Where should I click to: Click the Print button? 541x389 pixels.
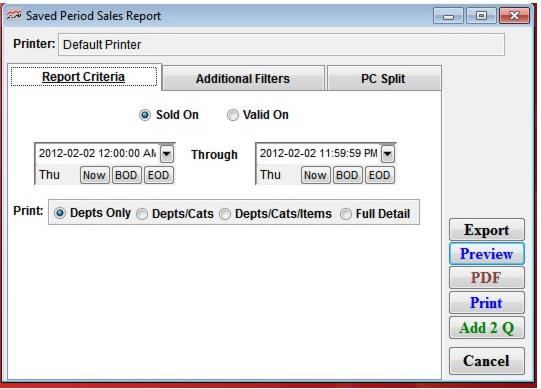487,303
